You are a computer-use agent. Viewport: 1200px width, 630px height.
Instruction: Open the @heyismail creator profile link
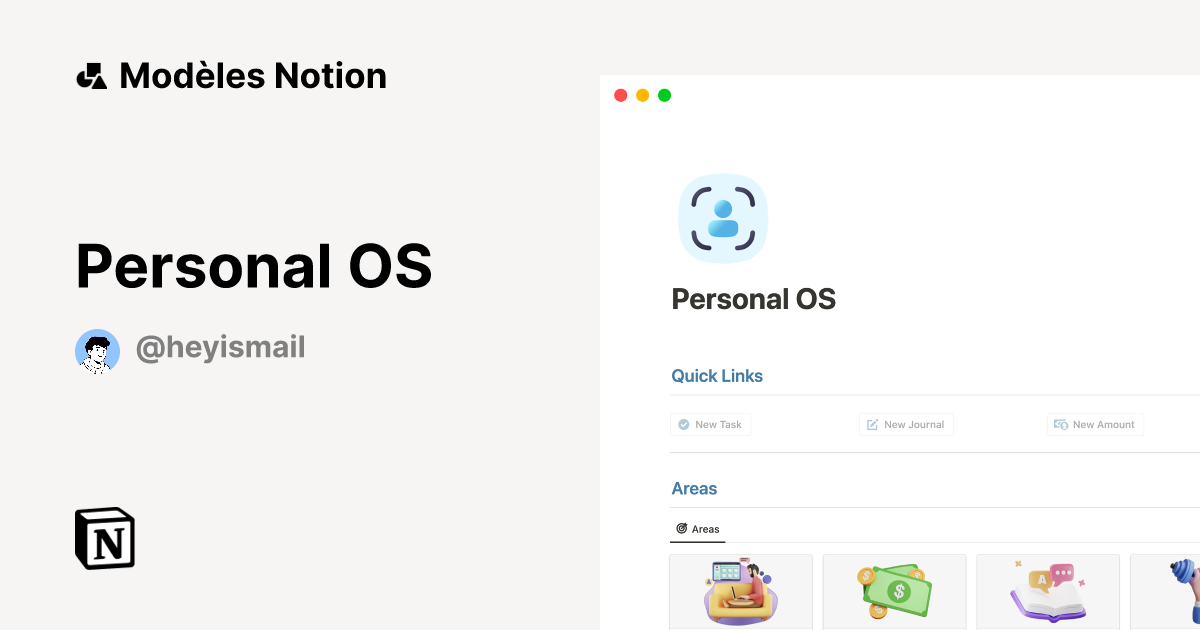(219, 347)
